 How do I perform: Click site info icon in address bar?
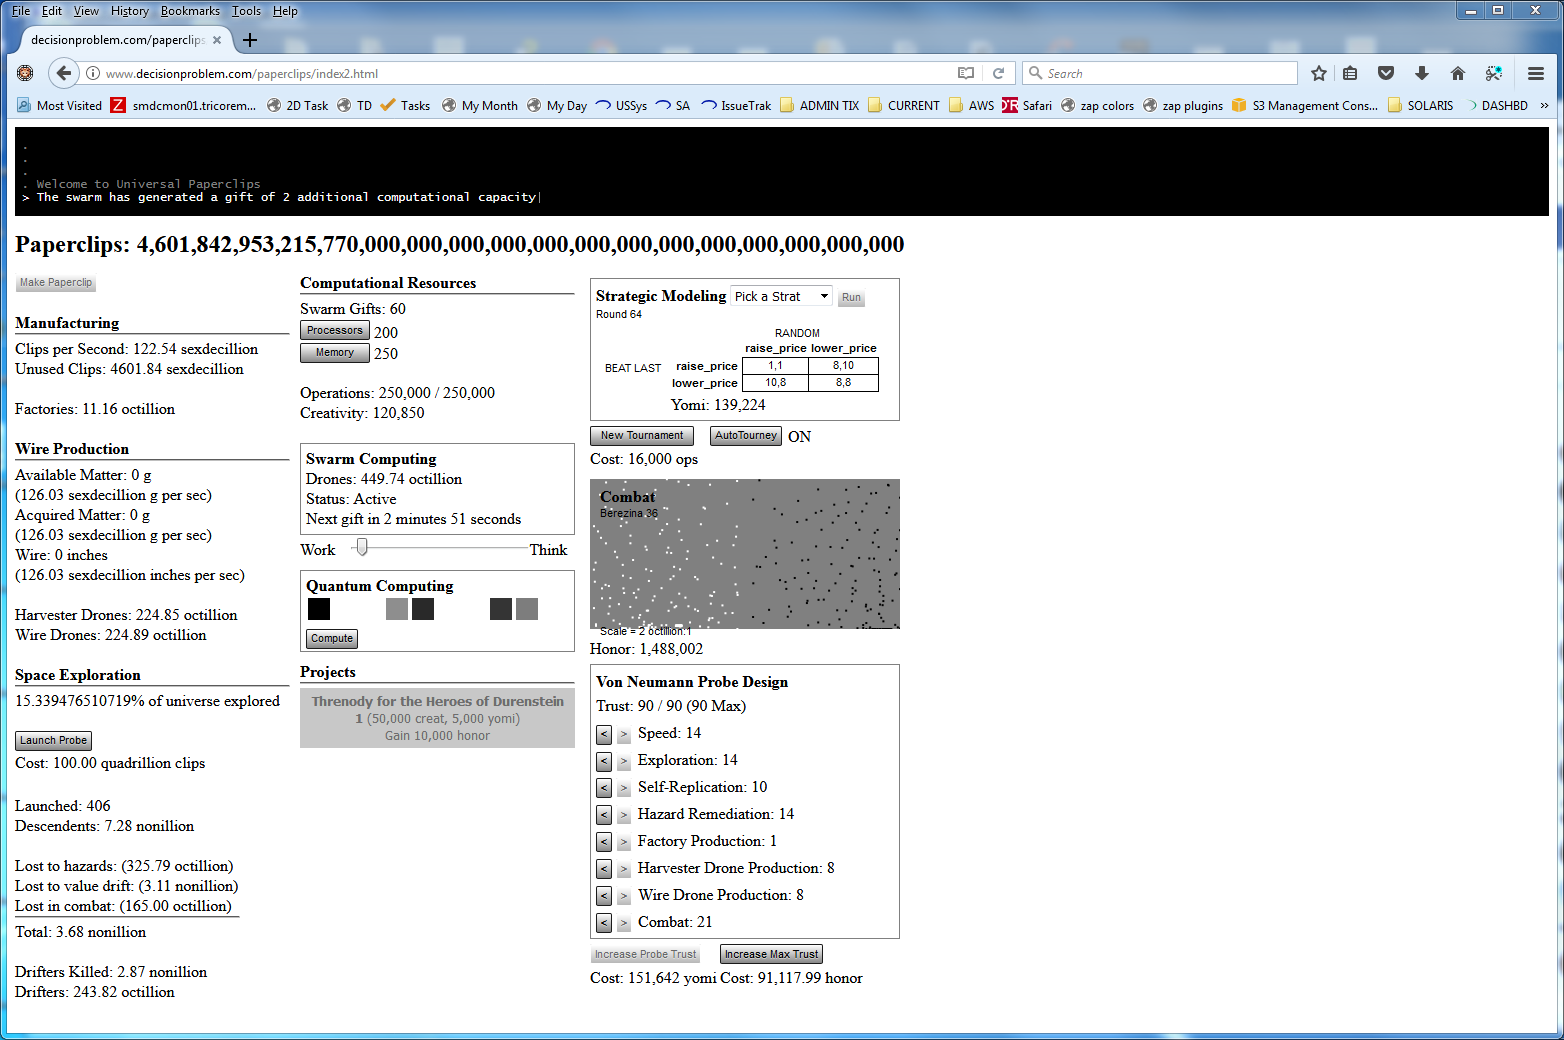[93, 73]
